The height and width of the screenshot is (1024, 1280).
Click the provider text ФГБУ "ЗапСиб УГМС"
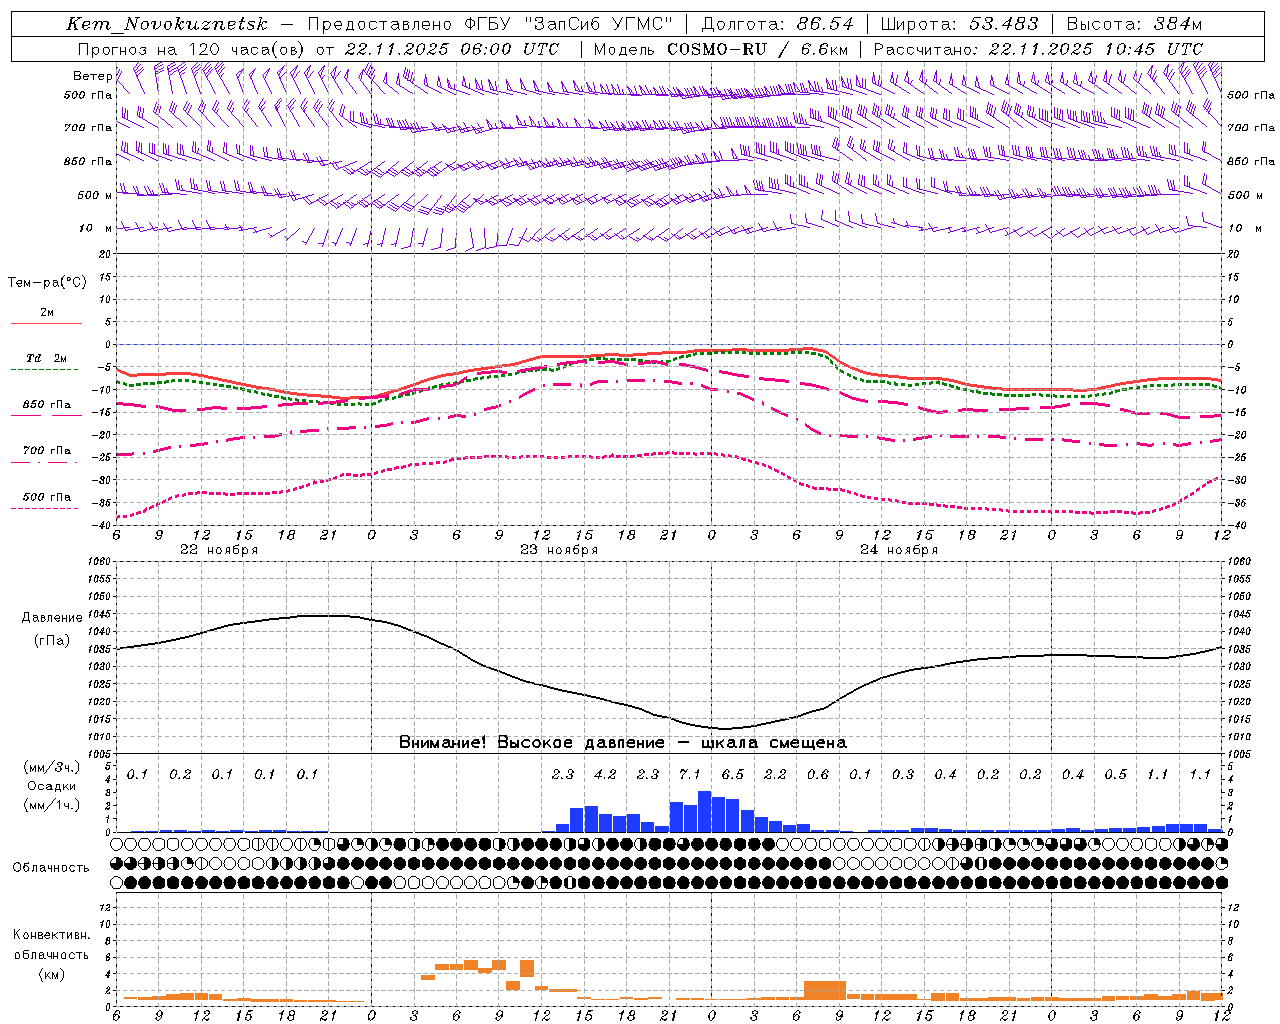(568, 24)
